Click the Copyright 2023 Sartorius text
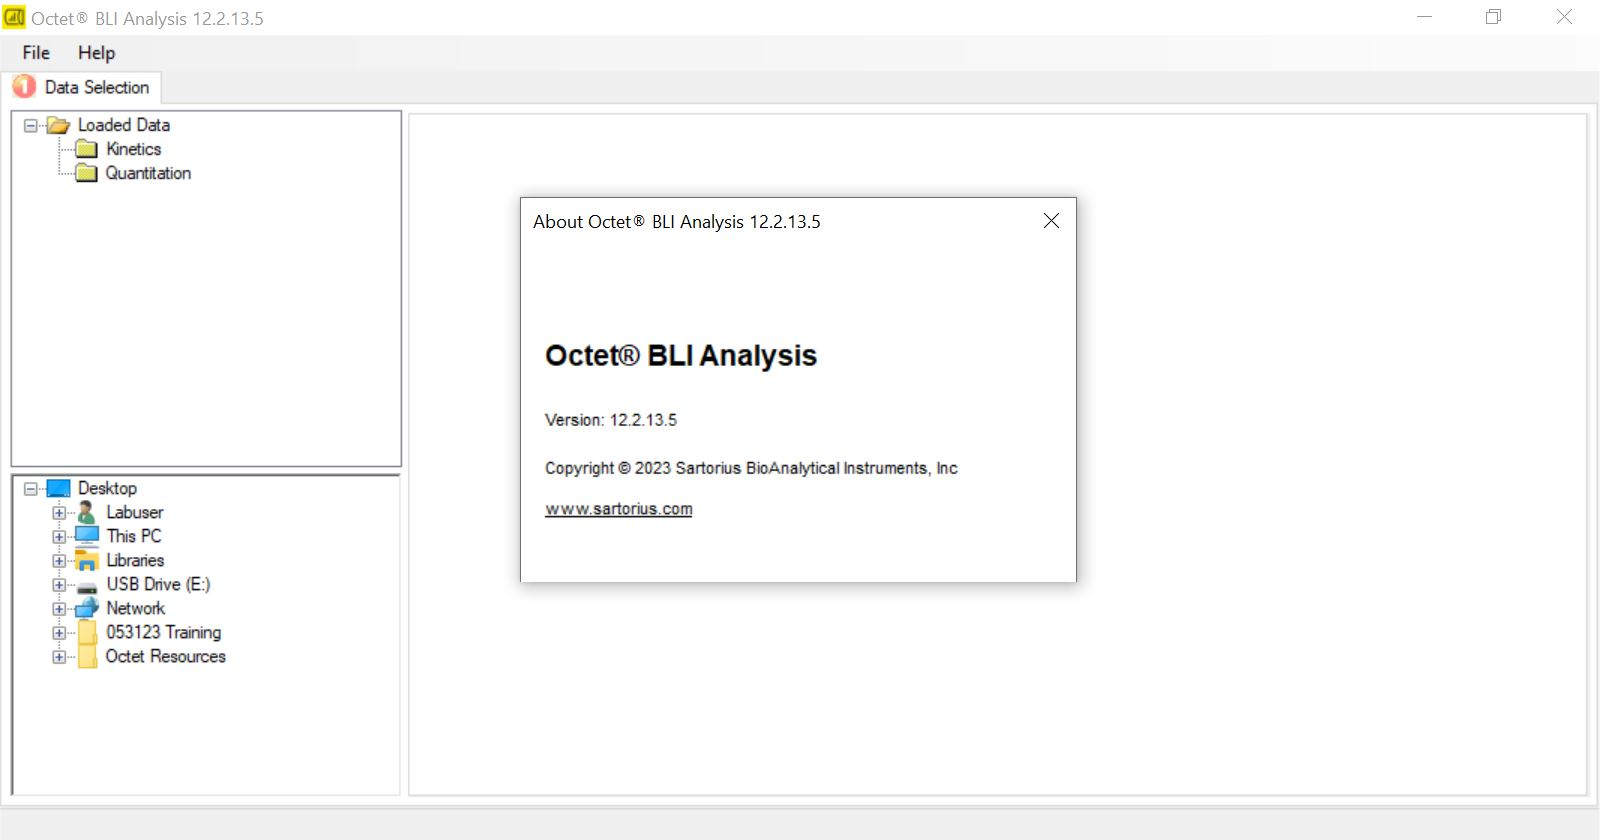The width and height of the screenshot is (1600, 840). pyautogui.click(x=751, y=468)
